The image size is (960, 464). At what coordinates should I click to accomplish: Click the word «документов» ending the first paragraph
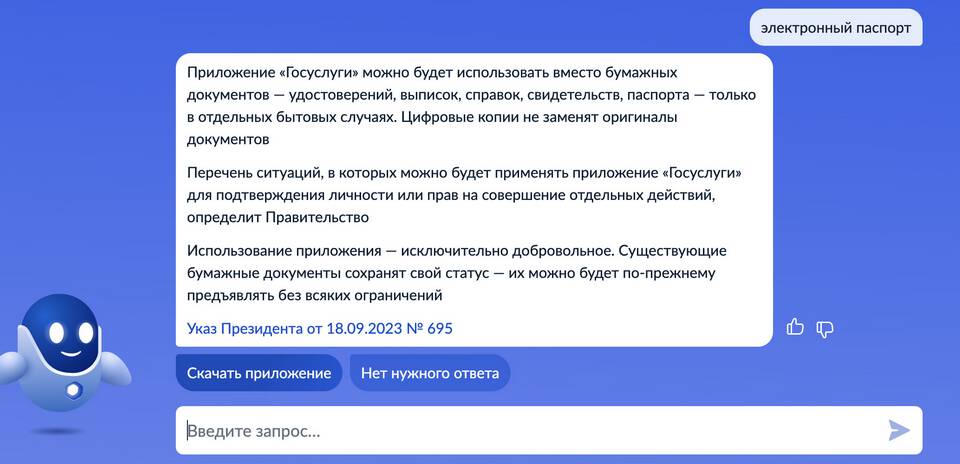pos(228,139)
